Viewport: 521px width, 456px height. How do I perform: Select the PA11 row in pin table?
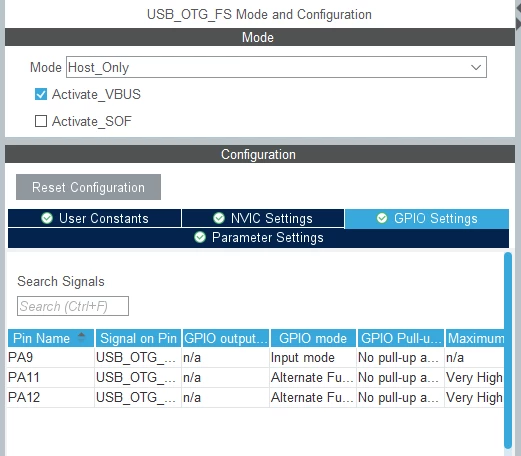tap(255, 377)
